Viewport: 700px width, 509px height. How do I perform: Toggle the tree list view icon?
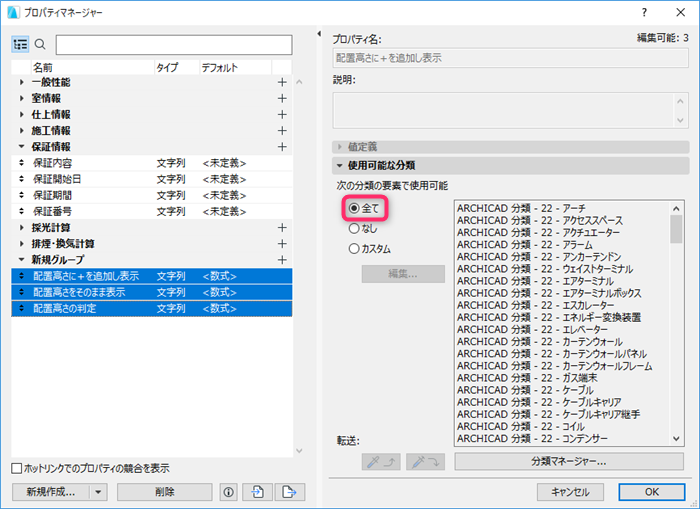tap(20, 44)
